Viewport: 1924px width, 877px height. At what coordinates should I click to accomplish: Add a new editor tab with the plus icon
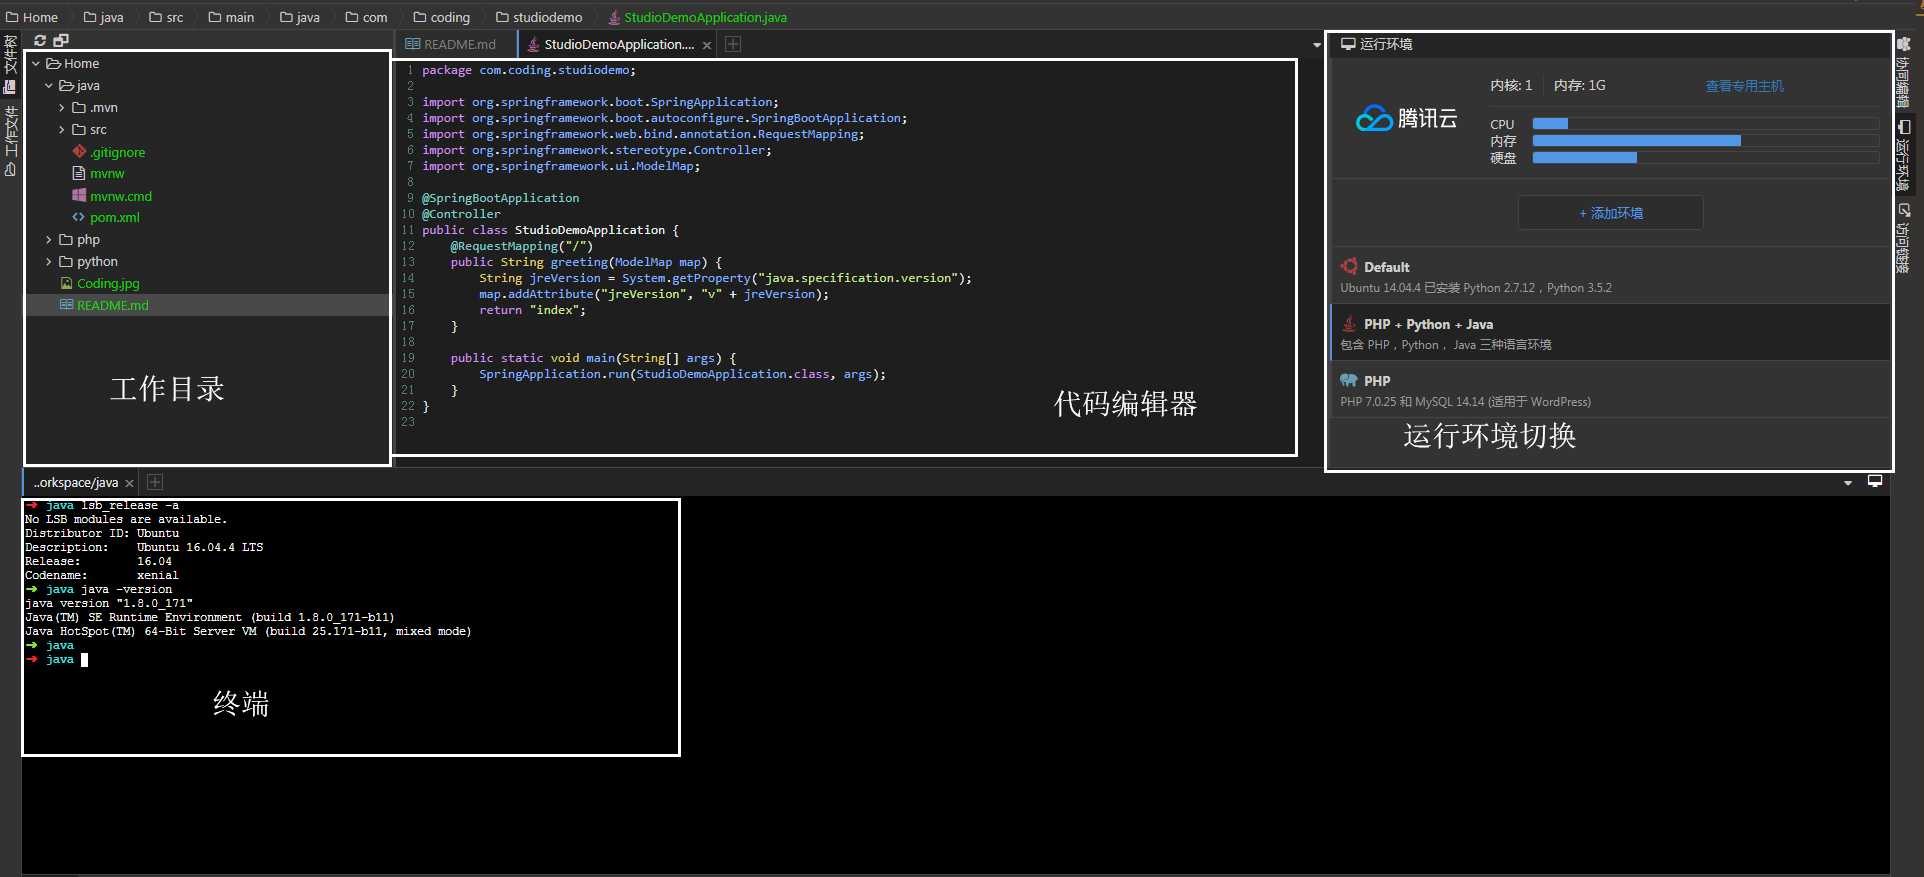pos(733,44)
